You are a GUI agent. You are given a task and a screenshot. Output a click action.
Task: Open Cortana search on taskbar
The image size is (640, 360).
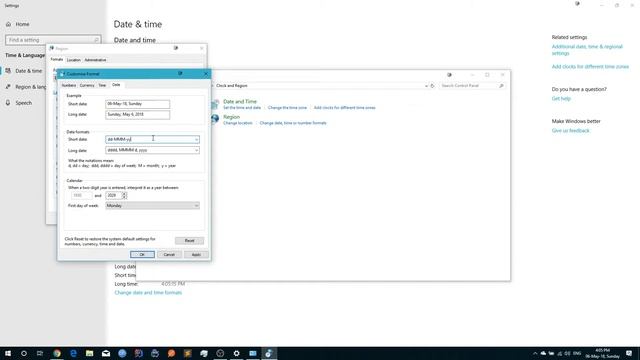click(x=24, y=353)
